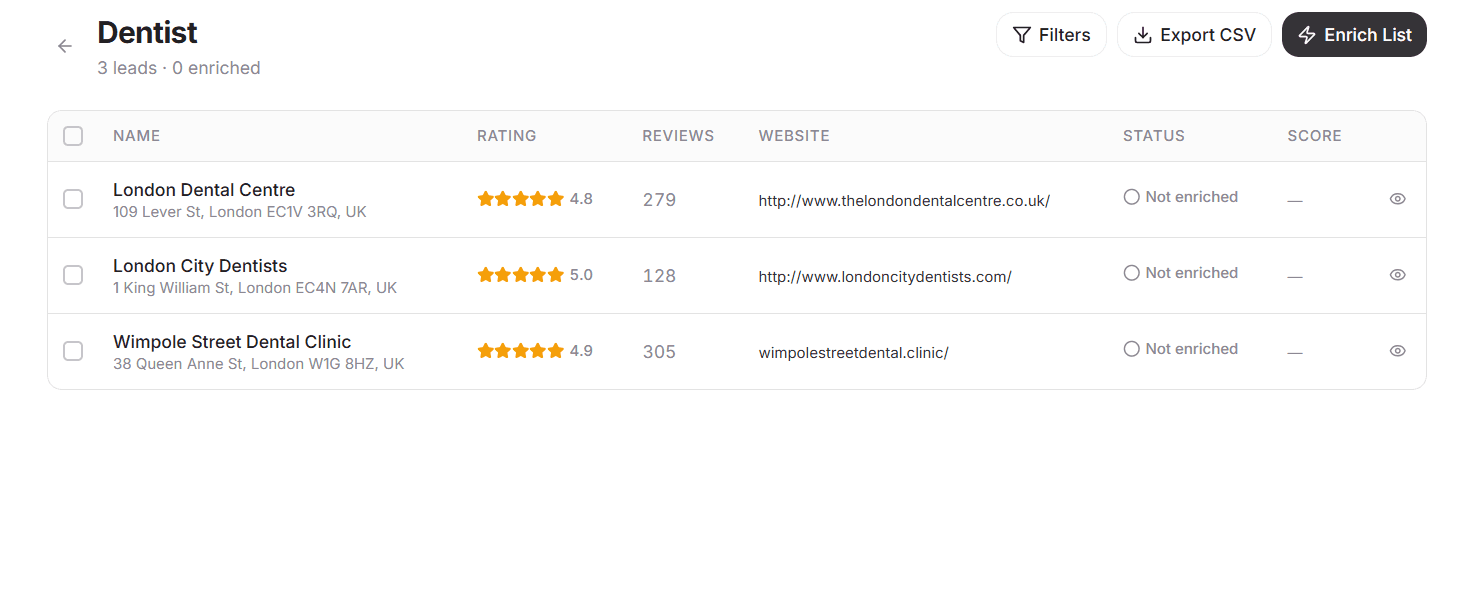The height and width of the screenshot is (599, 1467).
Task: View Wimpole Street Dental Clinic eye icon
Action: 1397,351
